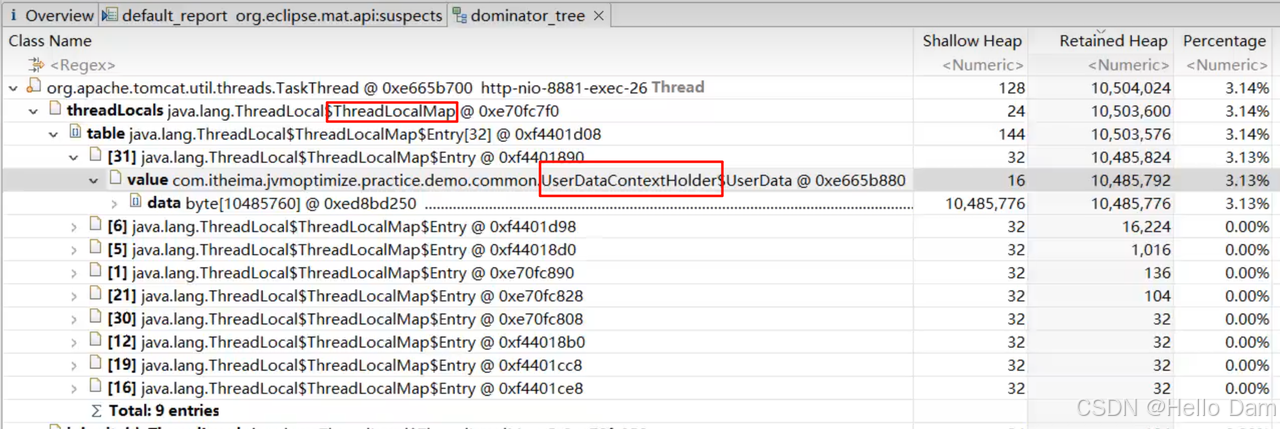The width and height of the screenshot is (1280, 429).
Task: Select the Total: 9 entries row
Action: (640, 411)
